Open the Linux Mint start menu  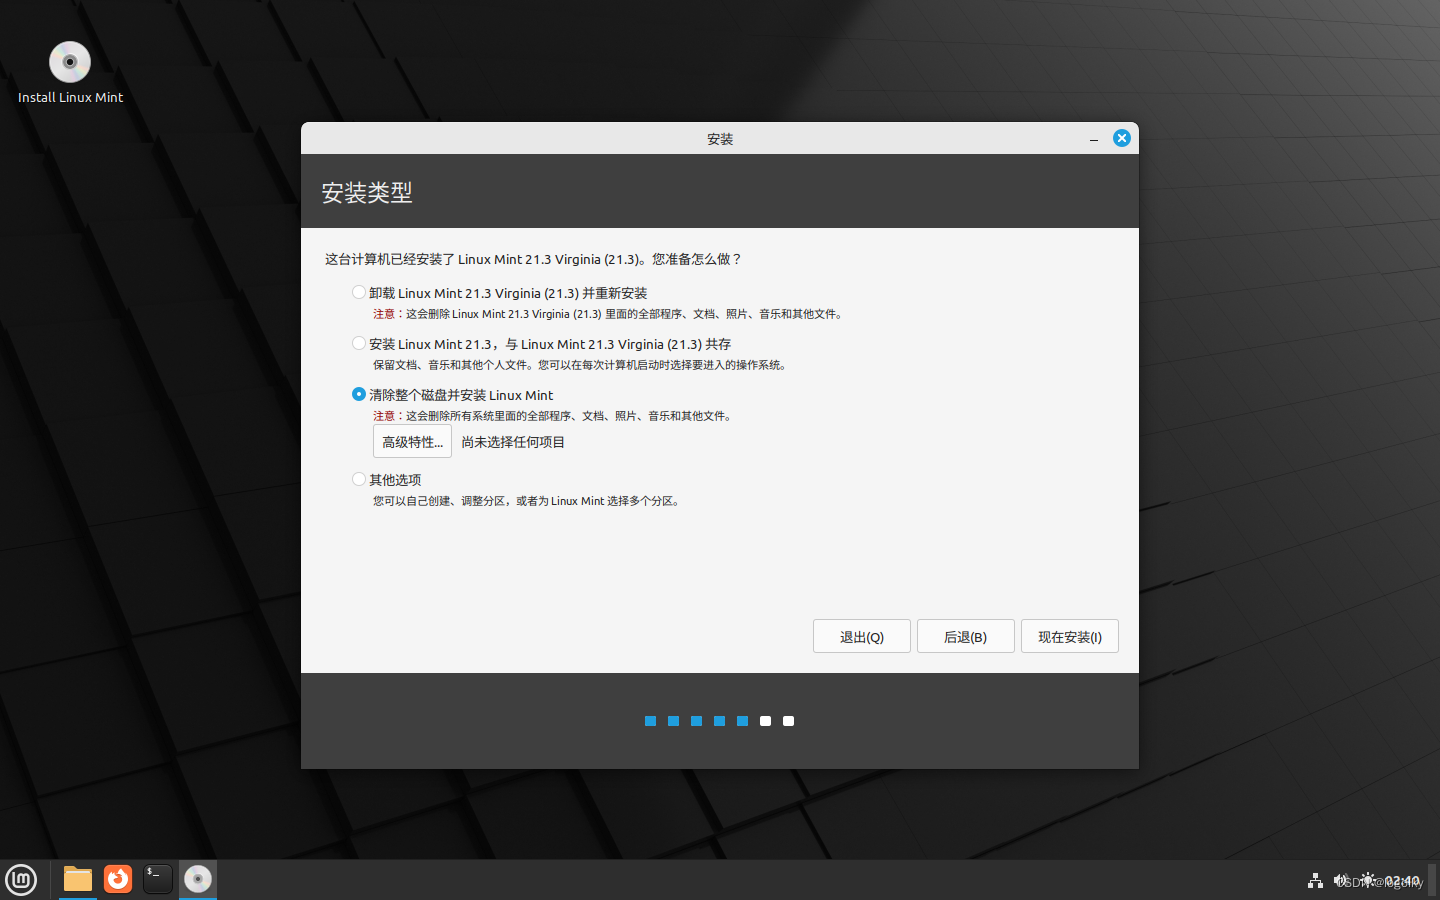tap(21, 880)
